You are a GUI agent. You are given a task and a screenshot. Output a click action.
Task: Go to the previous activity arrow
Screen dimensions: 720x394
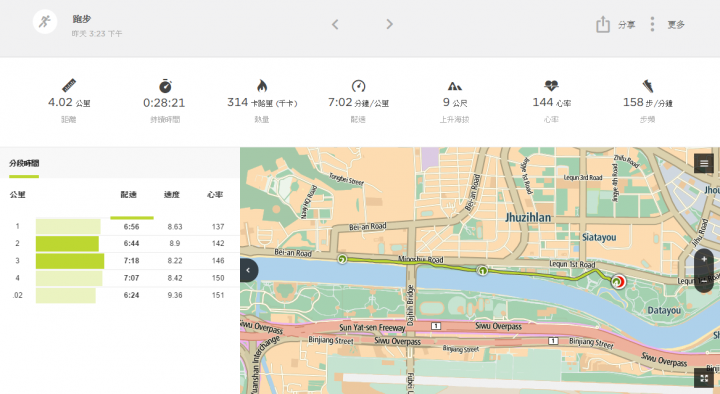[335, 24]
